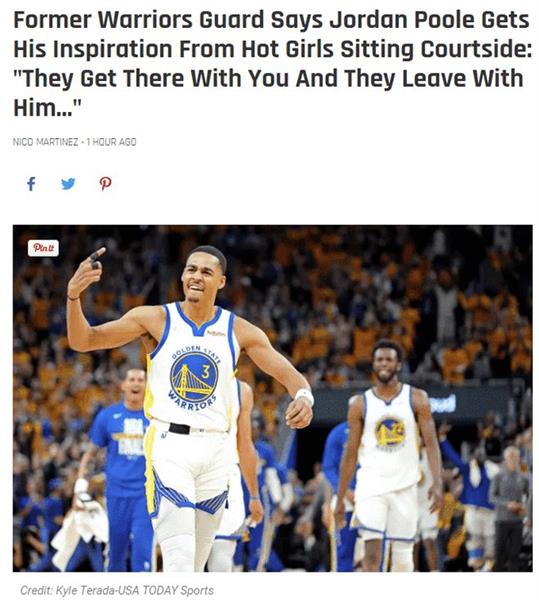Click the background player in white Warriors jersey

coord(388,453)
